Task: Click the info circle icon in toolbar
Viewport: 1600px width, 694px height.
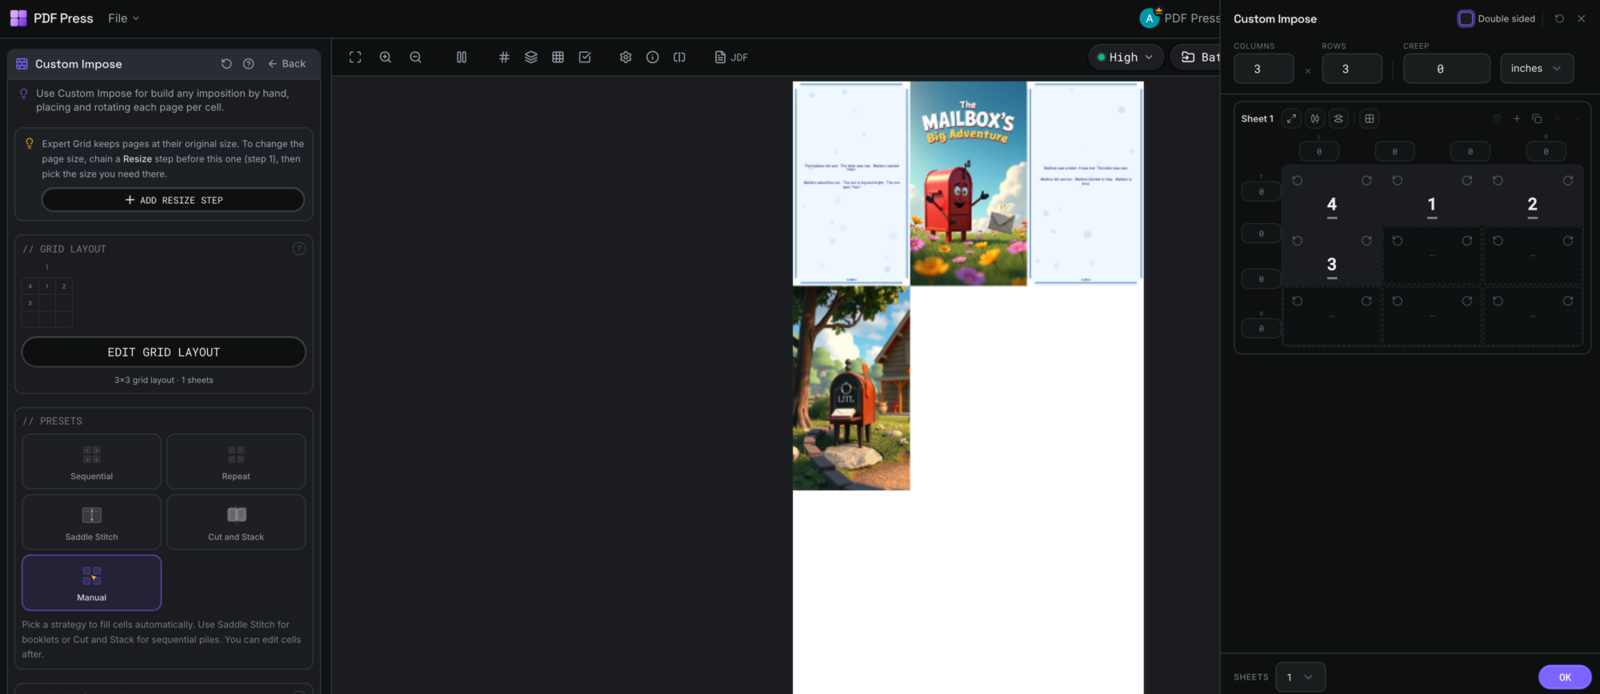Action: [652, 57]
